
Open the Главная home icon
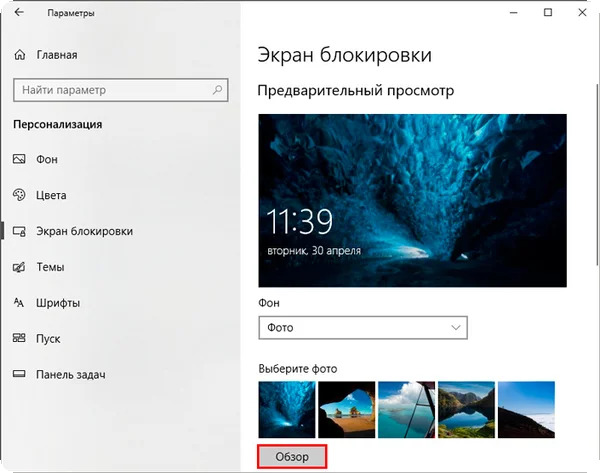[20, 55]
